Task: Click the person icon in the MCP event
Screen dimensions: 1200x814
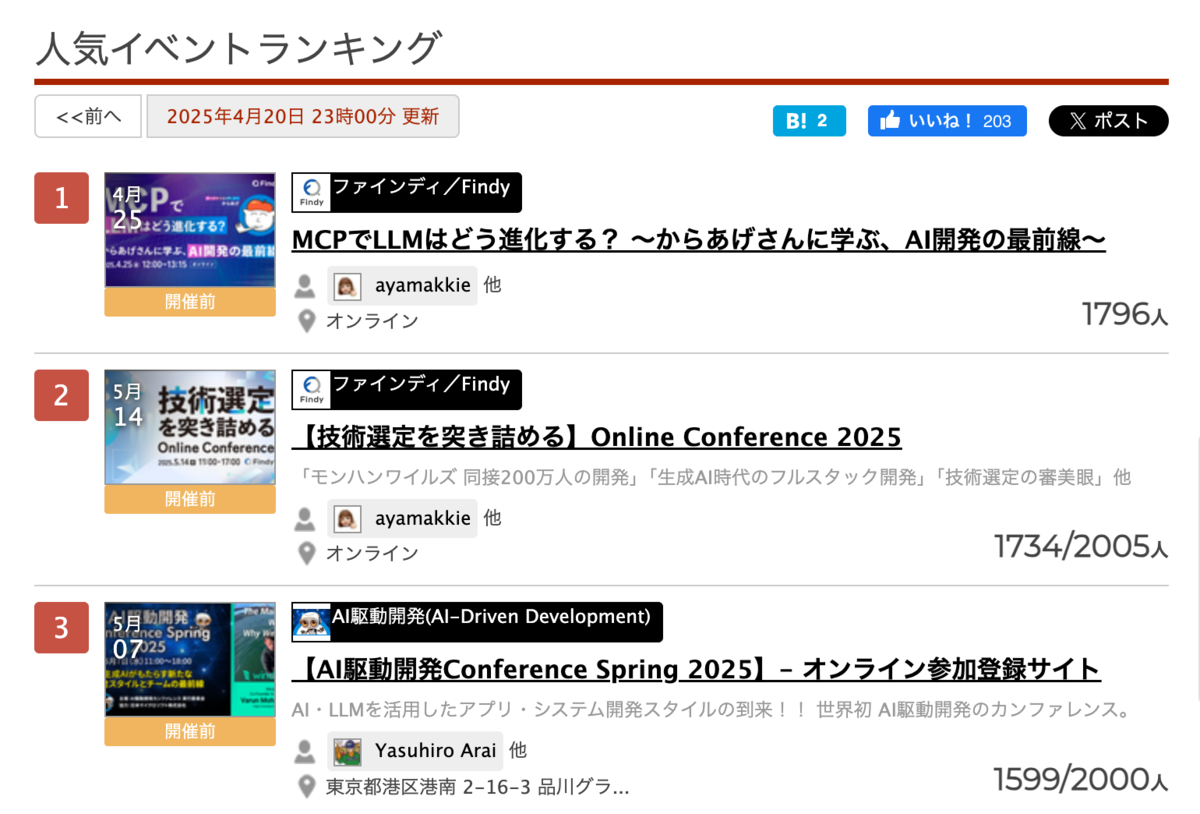Action: [x=305, y=287]
